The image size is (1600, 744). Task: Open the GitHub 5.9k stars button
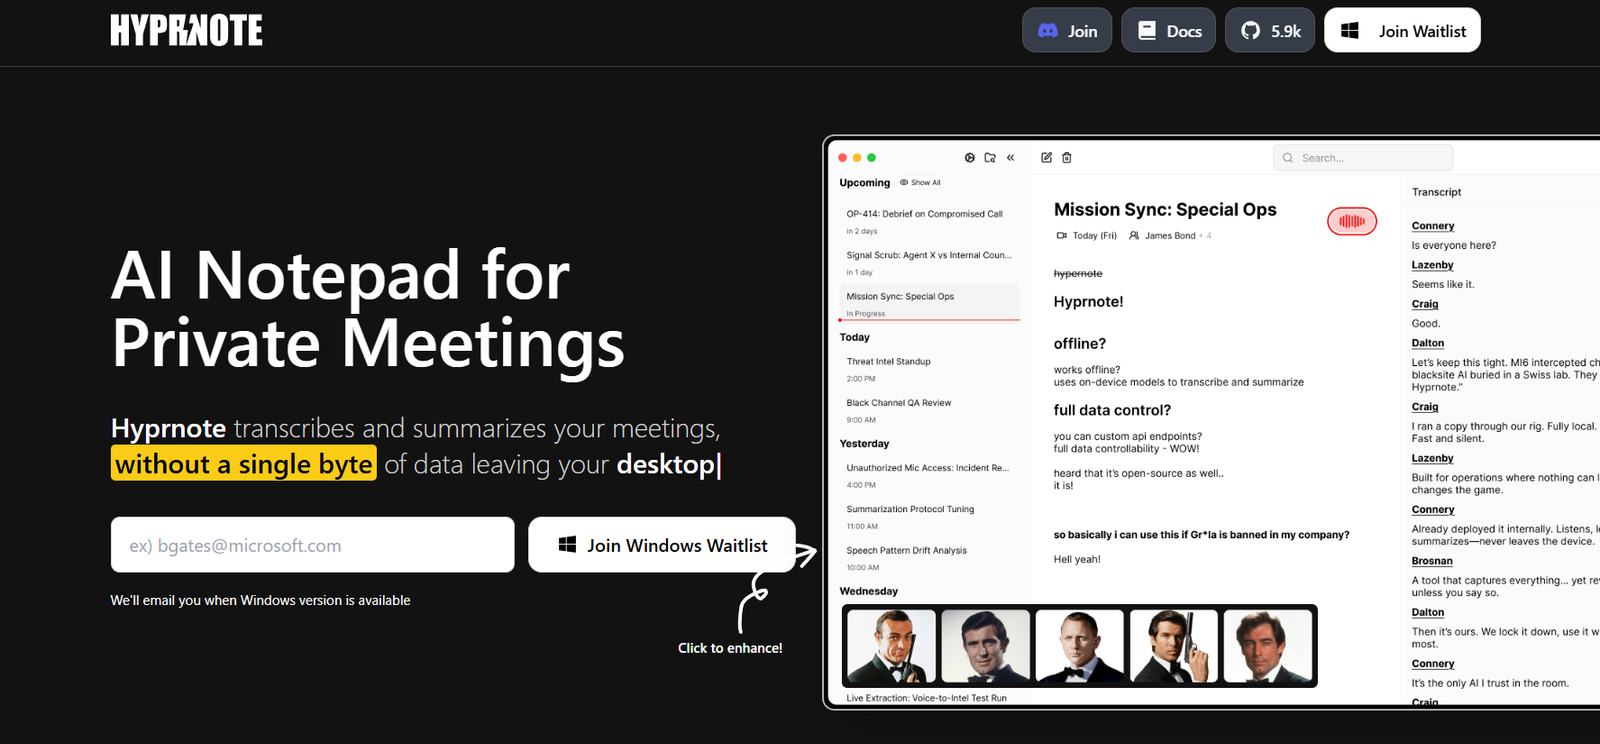(1269, 31)
